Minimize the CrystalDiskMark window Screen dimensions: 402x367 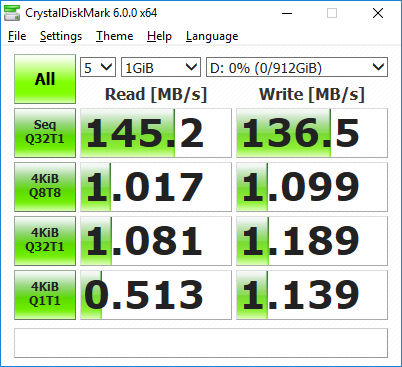(x=287, y=13)
